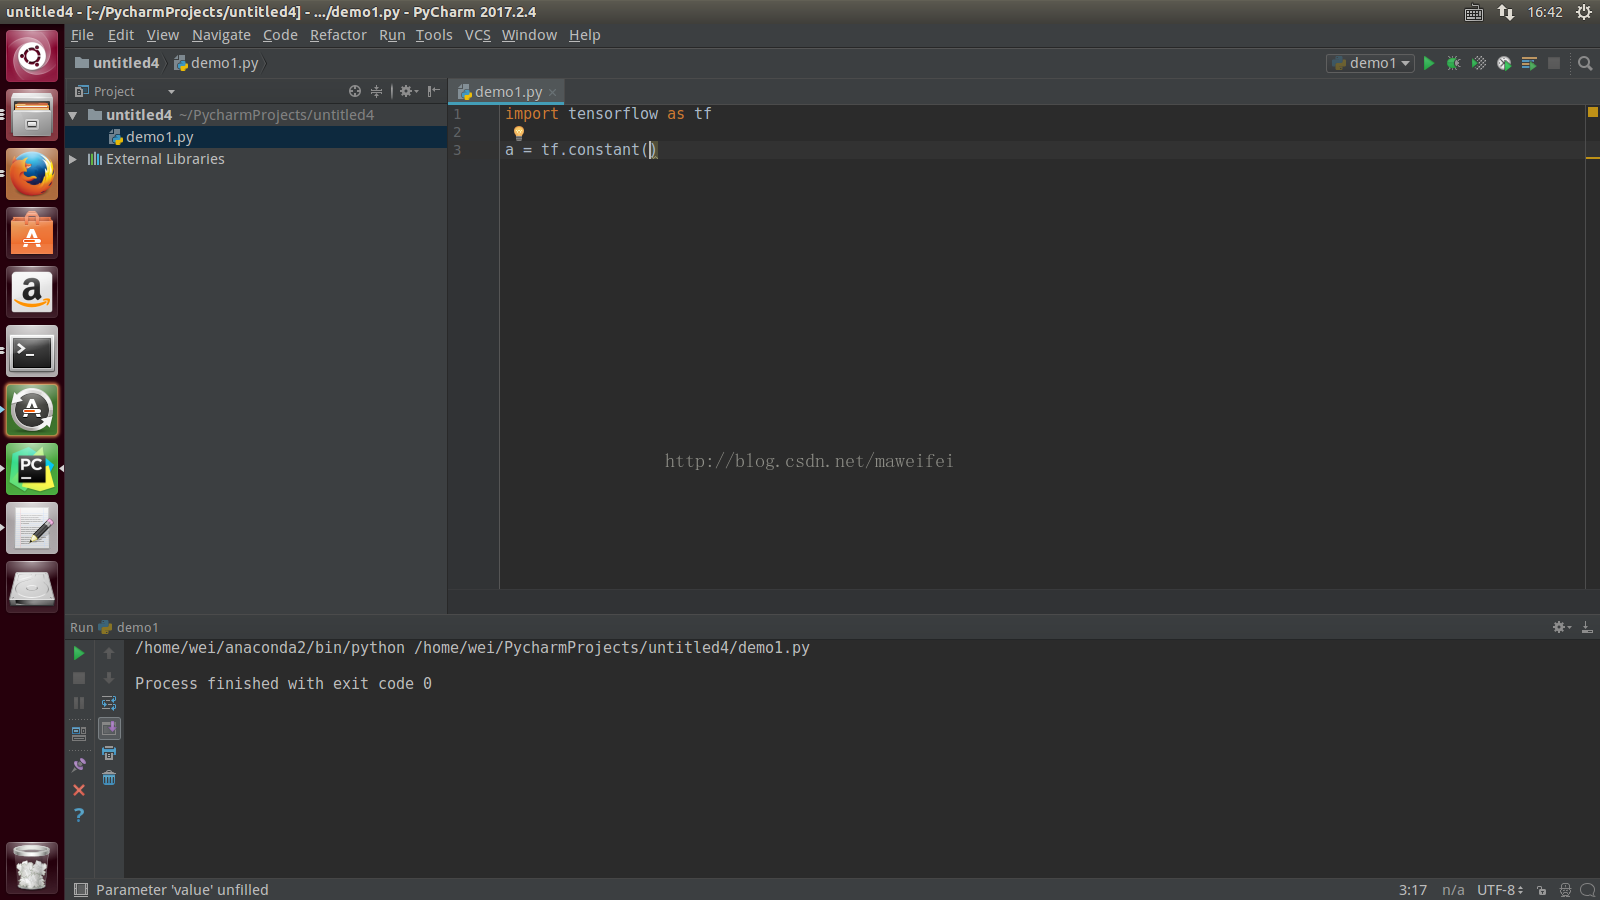Click 'Process finished with exit code 0' text
Screen dimensions: 1600x900
point(283,684)
